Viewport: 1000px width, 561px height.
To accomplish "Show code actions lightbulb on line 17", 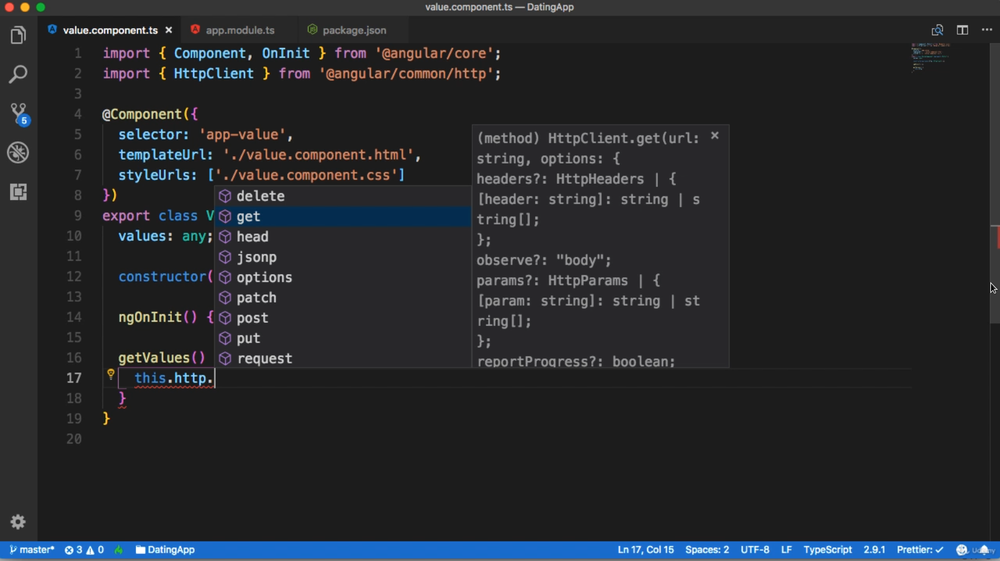I will (x=110, y=374).
